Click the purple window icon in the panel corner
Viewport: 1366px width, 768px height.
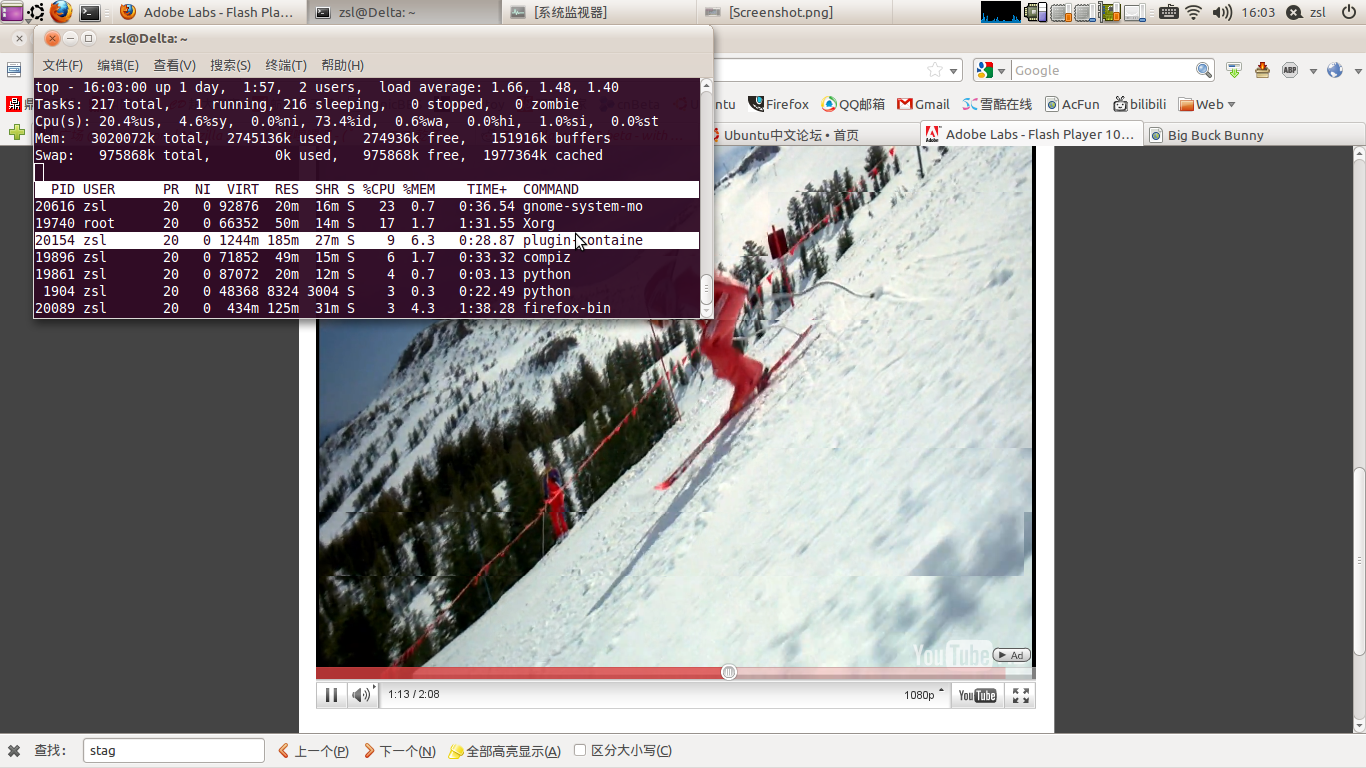11,12
